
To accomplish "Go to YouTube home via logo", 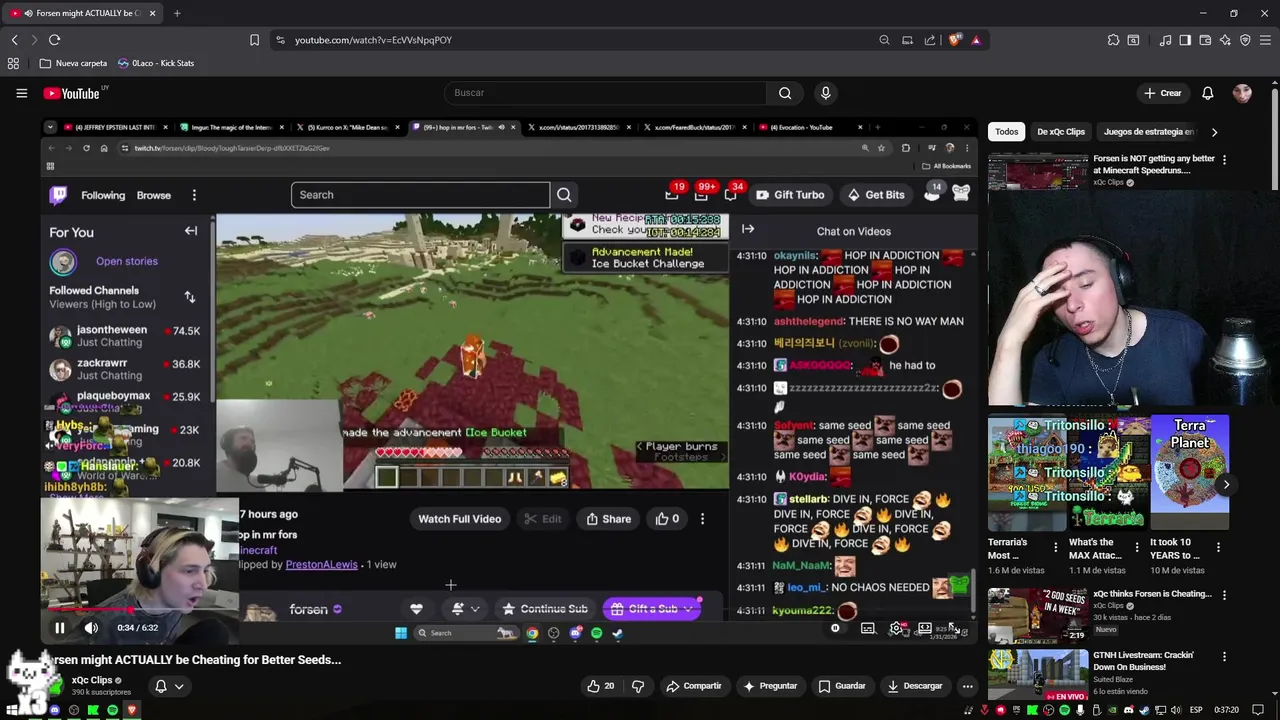I will 73,93.
